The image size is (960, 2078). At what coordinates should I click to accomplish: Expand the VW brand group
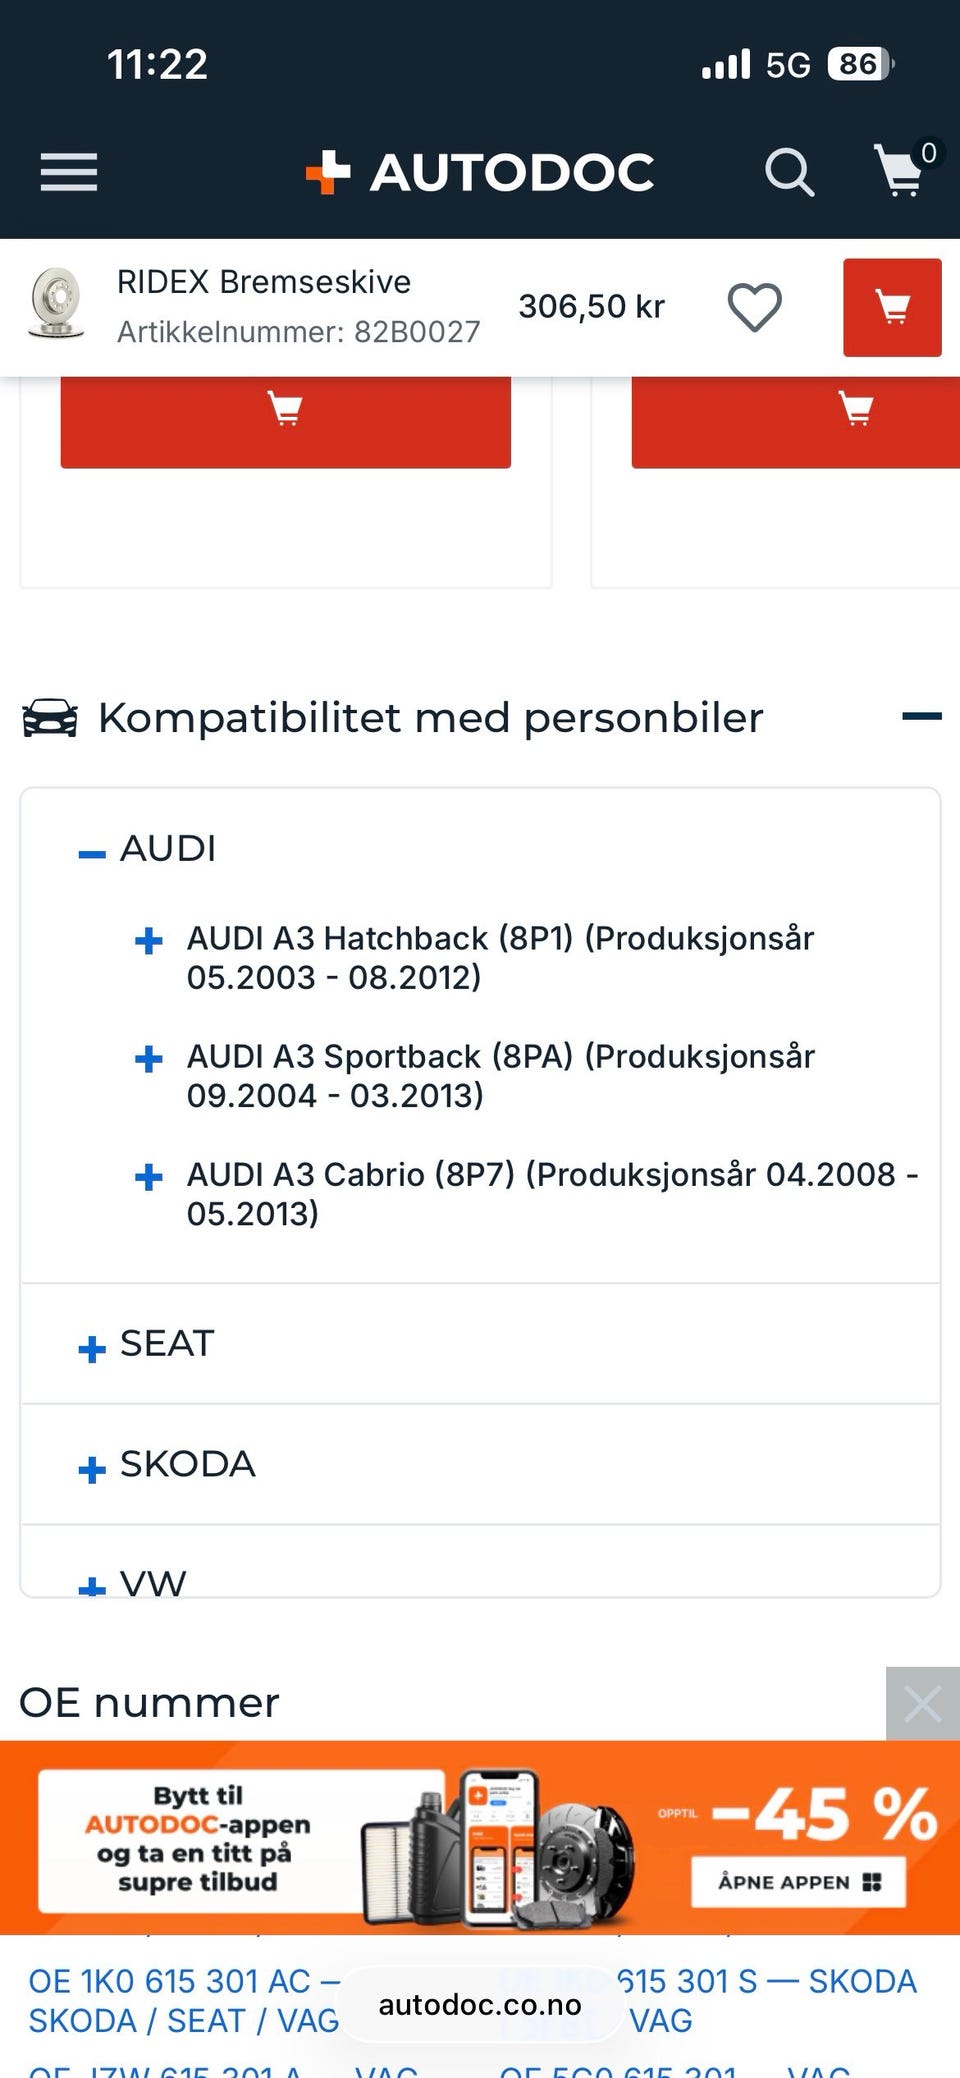coord(92,1585)
